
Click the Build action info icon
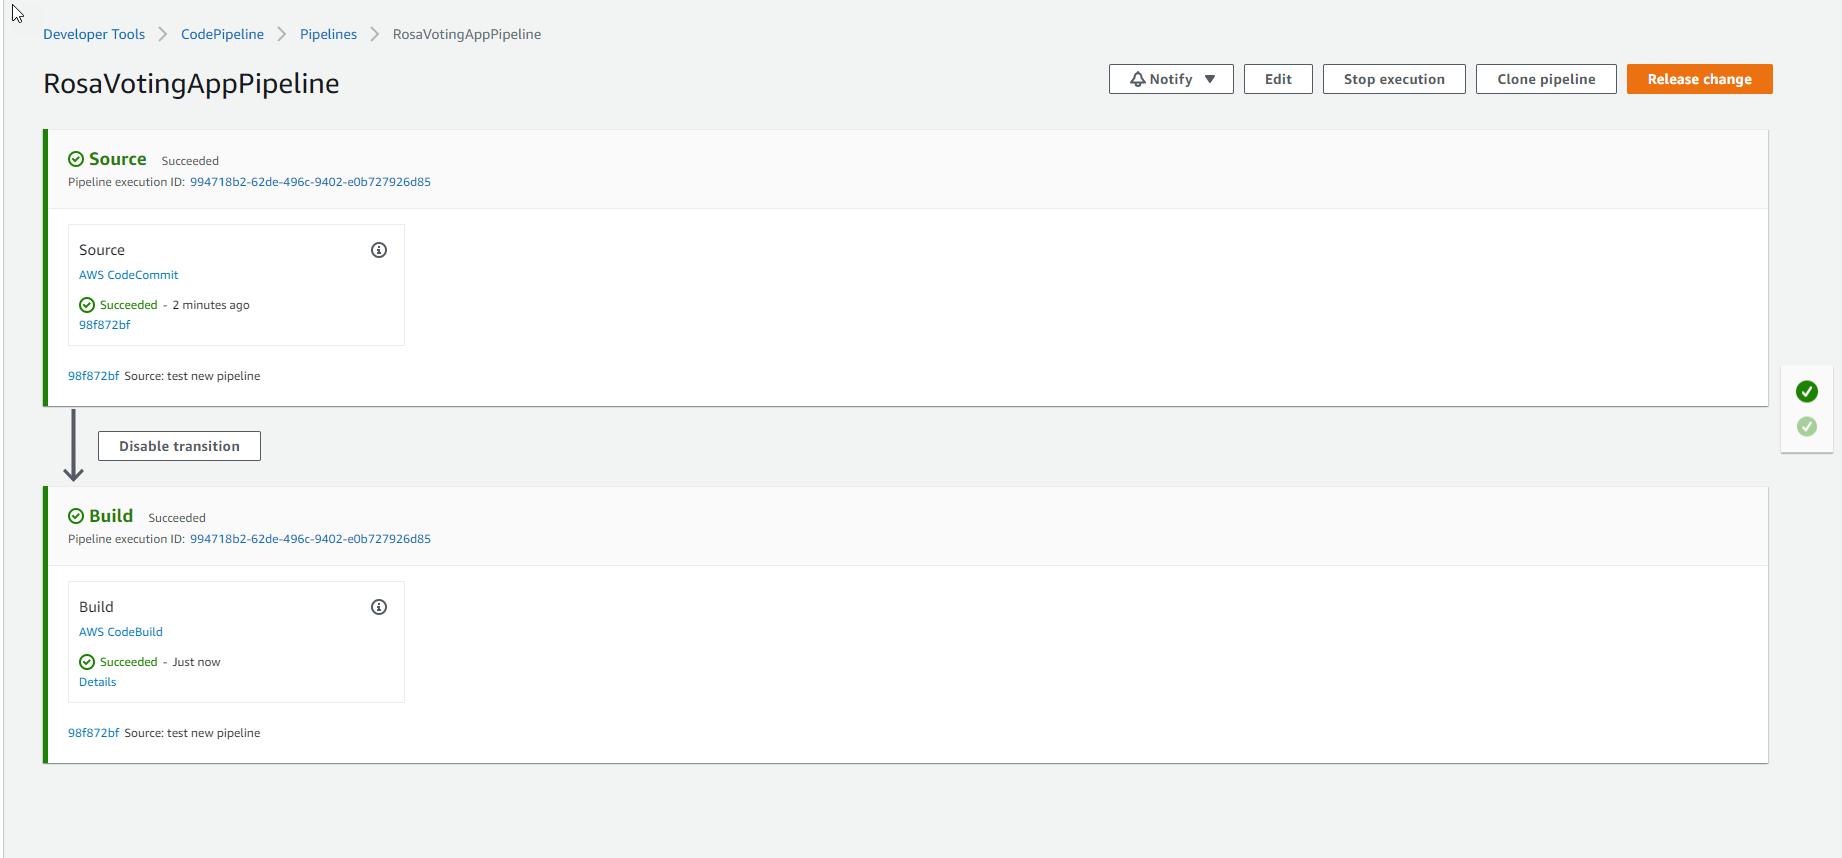pyautogui.click(x=379, y=607)
